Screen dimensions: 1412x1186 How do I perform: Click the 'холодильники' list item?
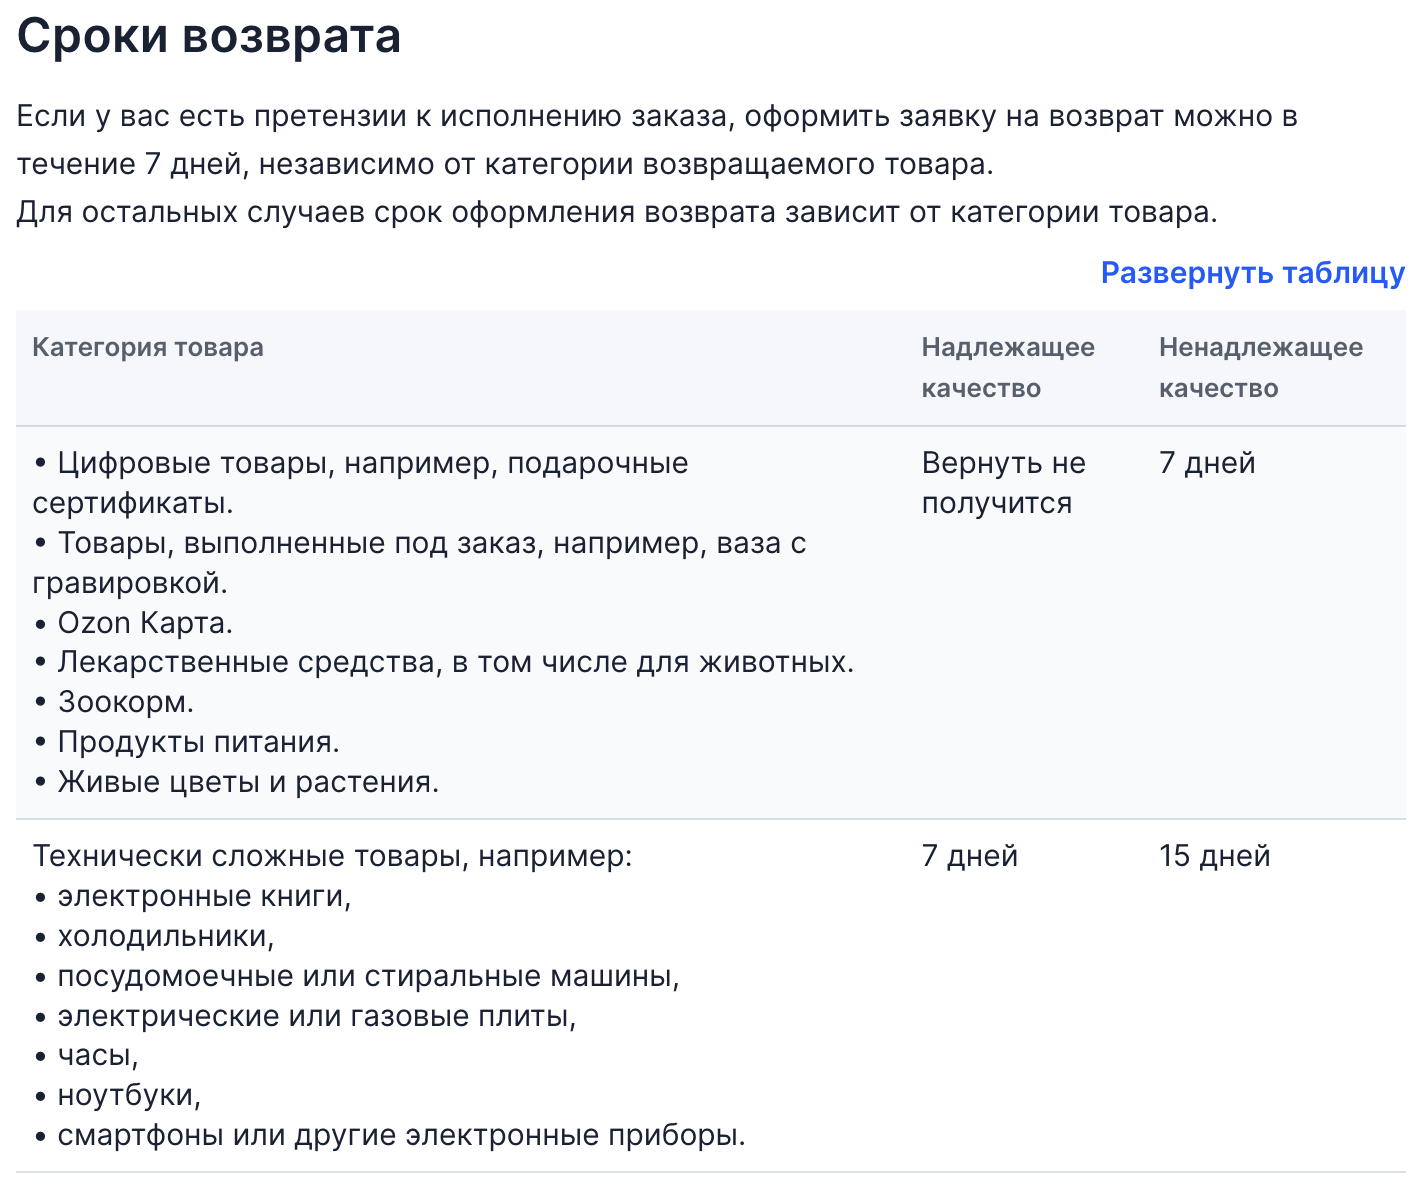[154, 936]
